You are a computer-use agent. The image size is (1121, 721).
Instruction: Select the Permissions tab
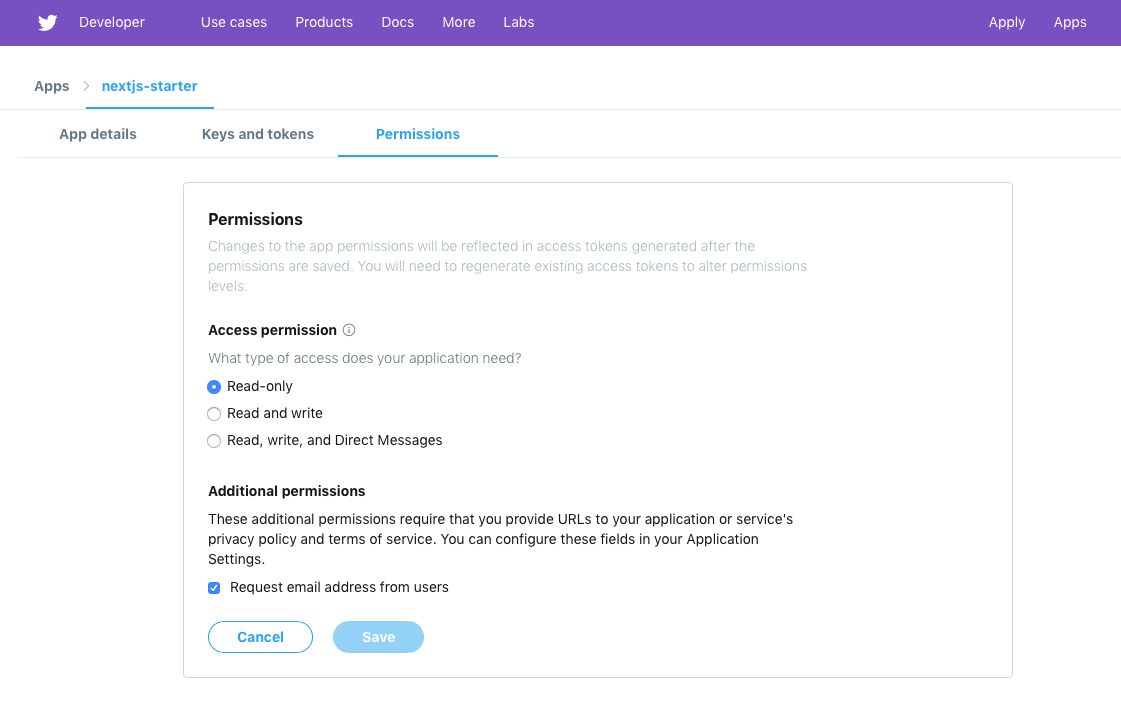(417, 133)
